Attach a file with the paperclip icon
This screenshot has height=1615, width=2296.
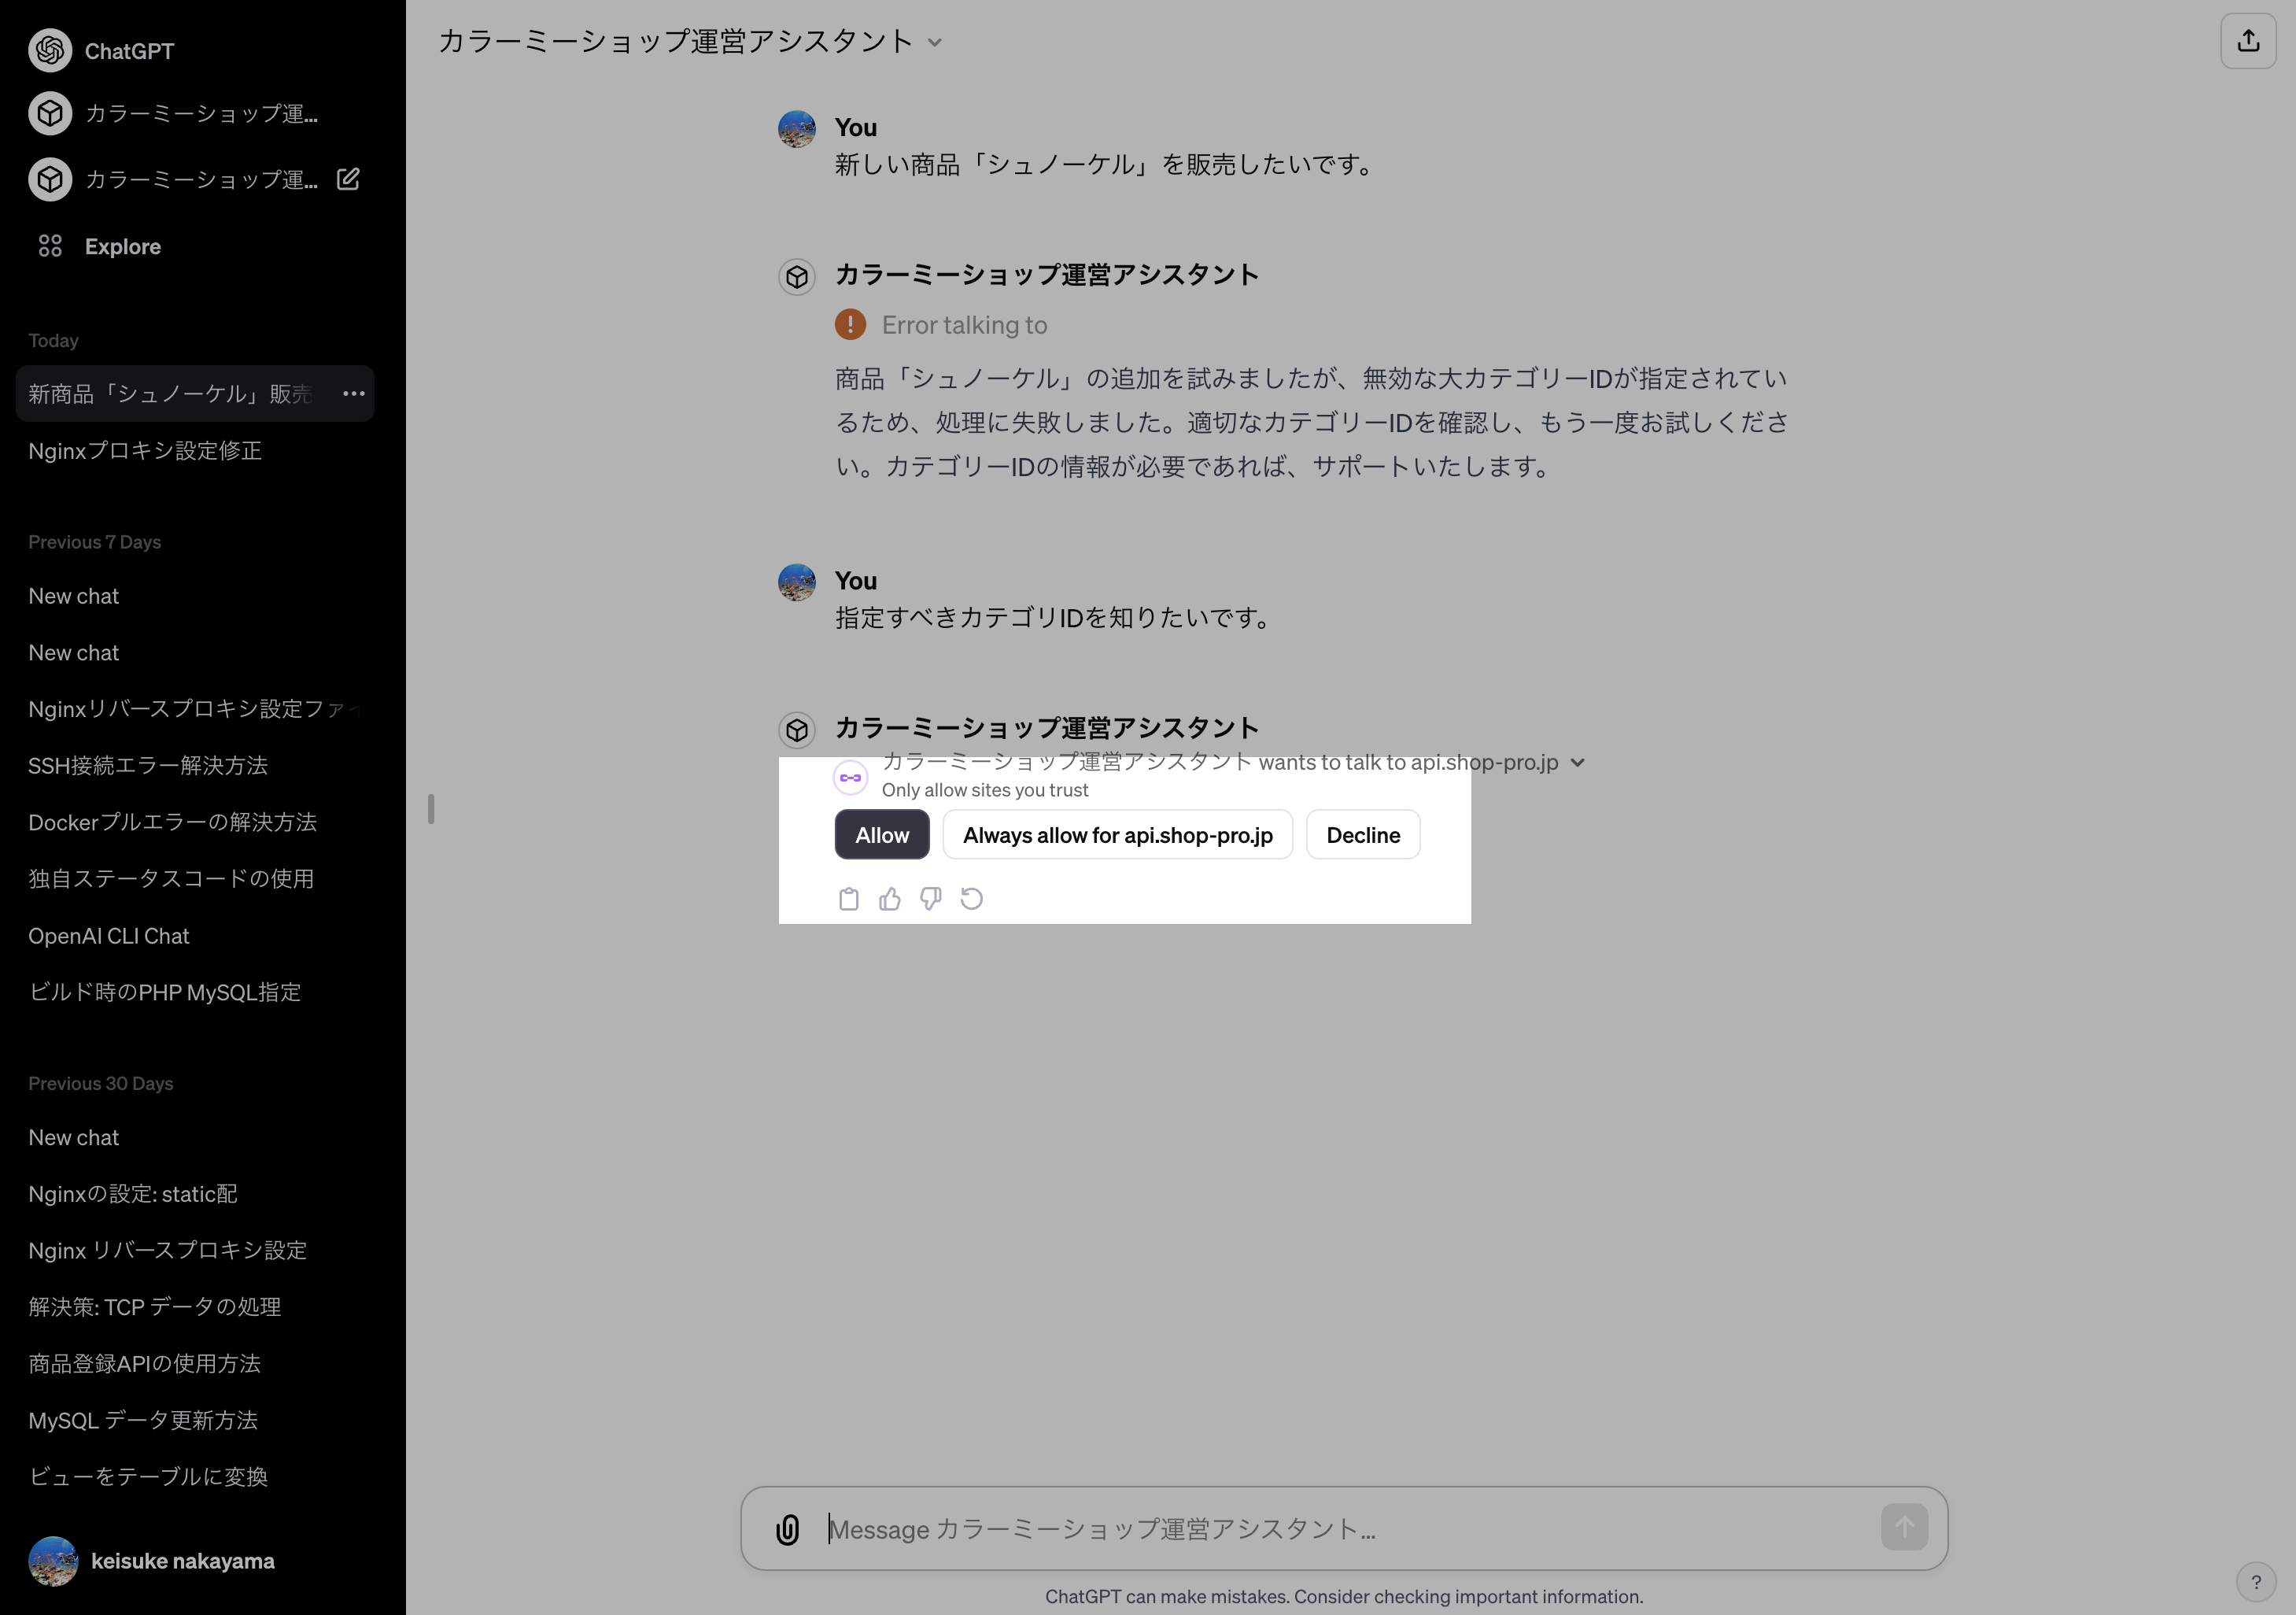point(788,1528)
